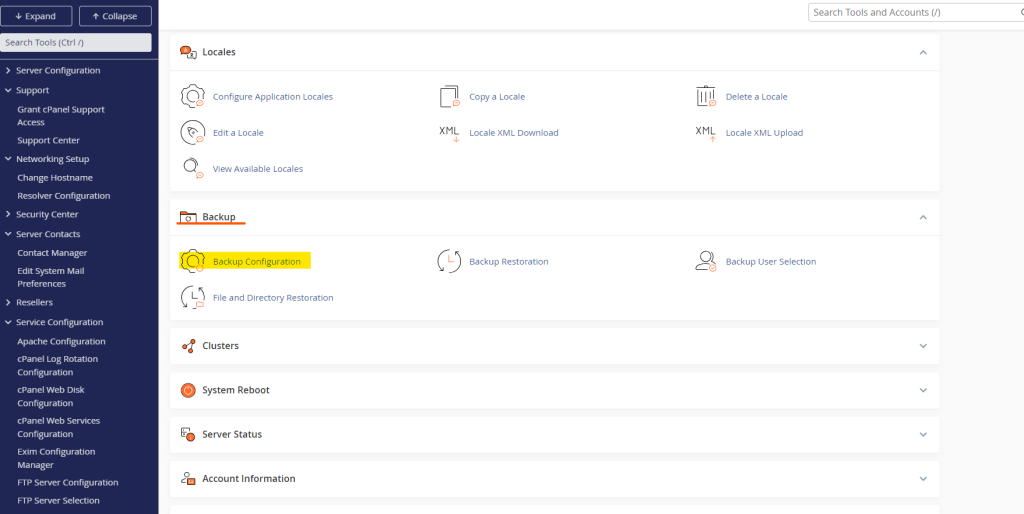Click the Backup Restoration clock icon
Screen dimensions: 1024x514
point(449,262)
